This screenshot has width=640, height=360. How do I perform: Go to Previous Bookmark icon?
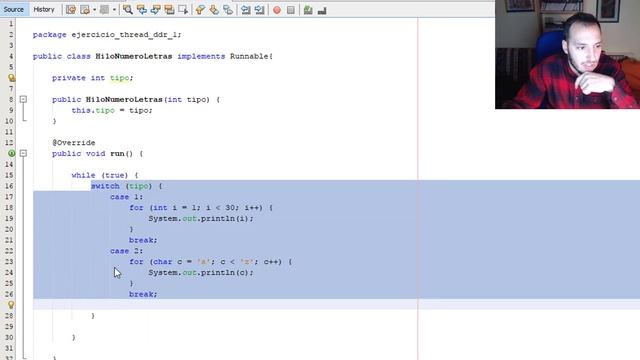[x=200, y=10]
